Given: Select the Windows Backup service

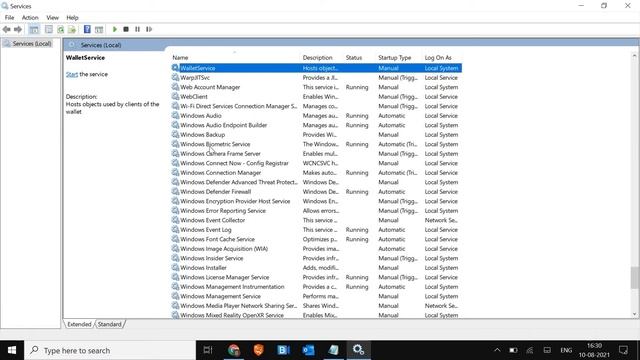Looking at the screenshot, I should 316,135.
